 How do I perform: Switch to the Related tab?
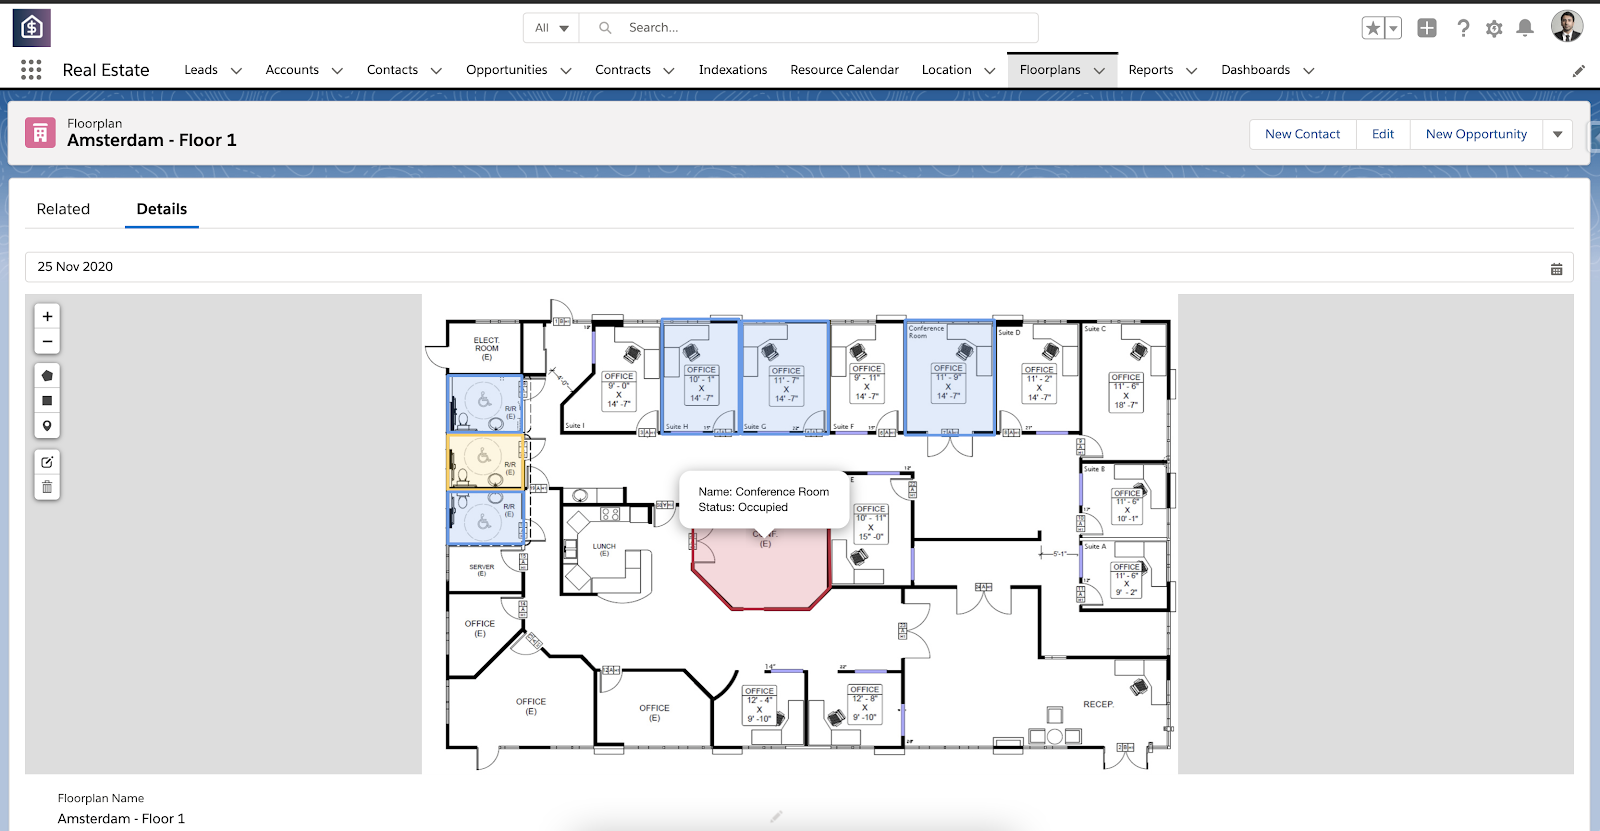(x=63, y=209)
